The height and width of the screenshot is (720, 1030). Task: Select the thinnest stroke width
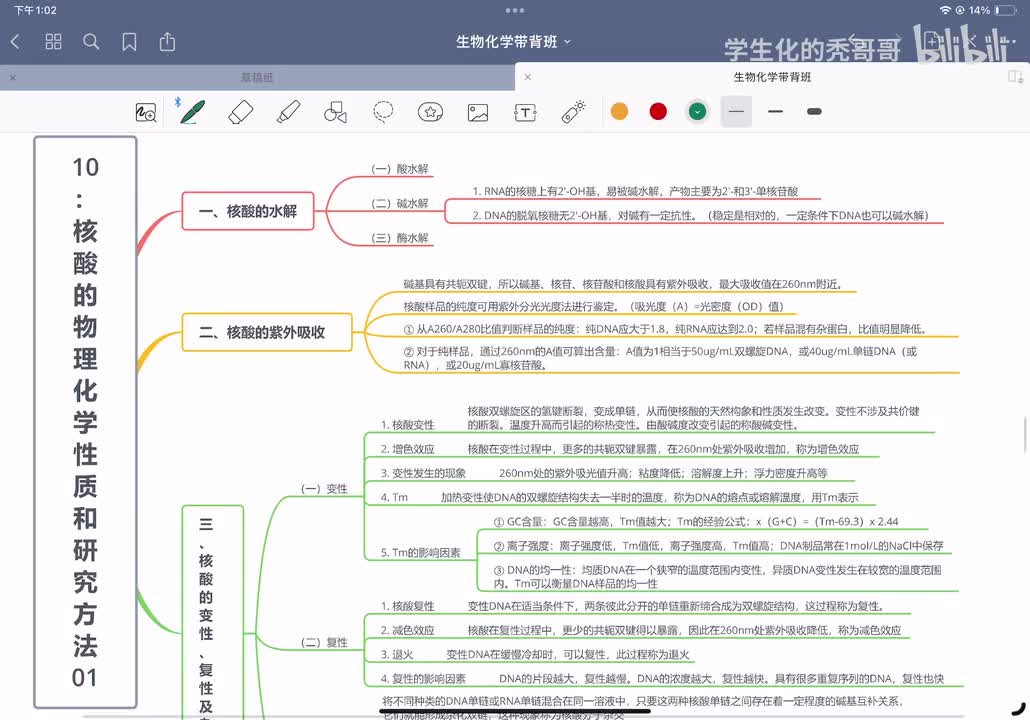click(736, 112)
